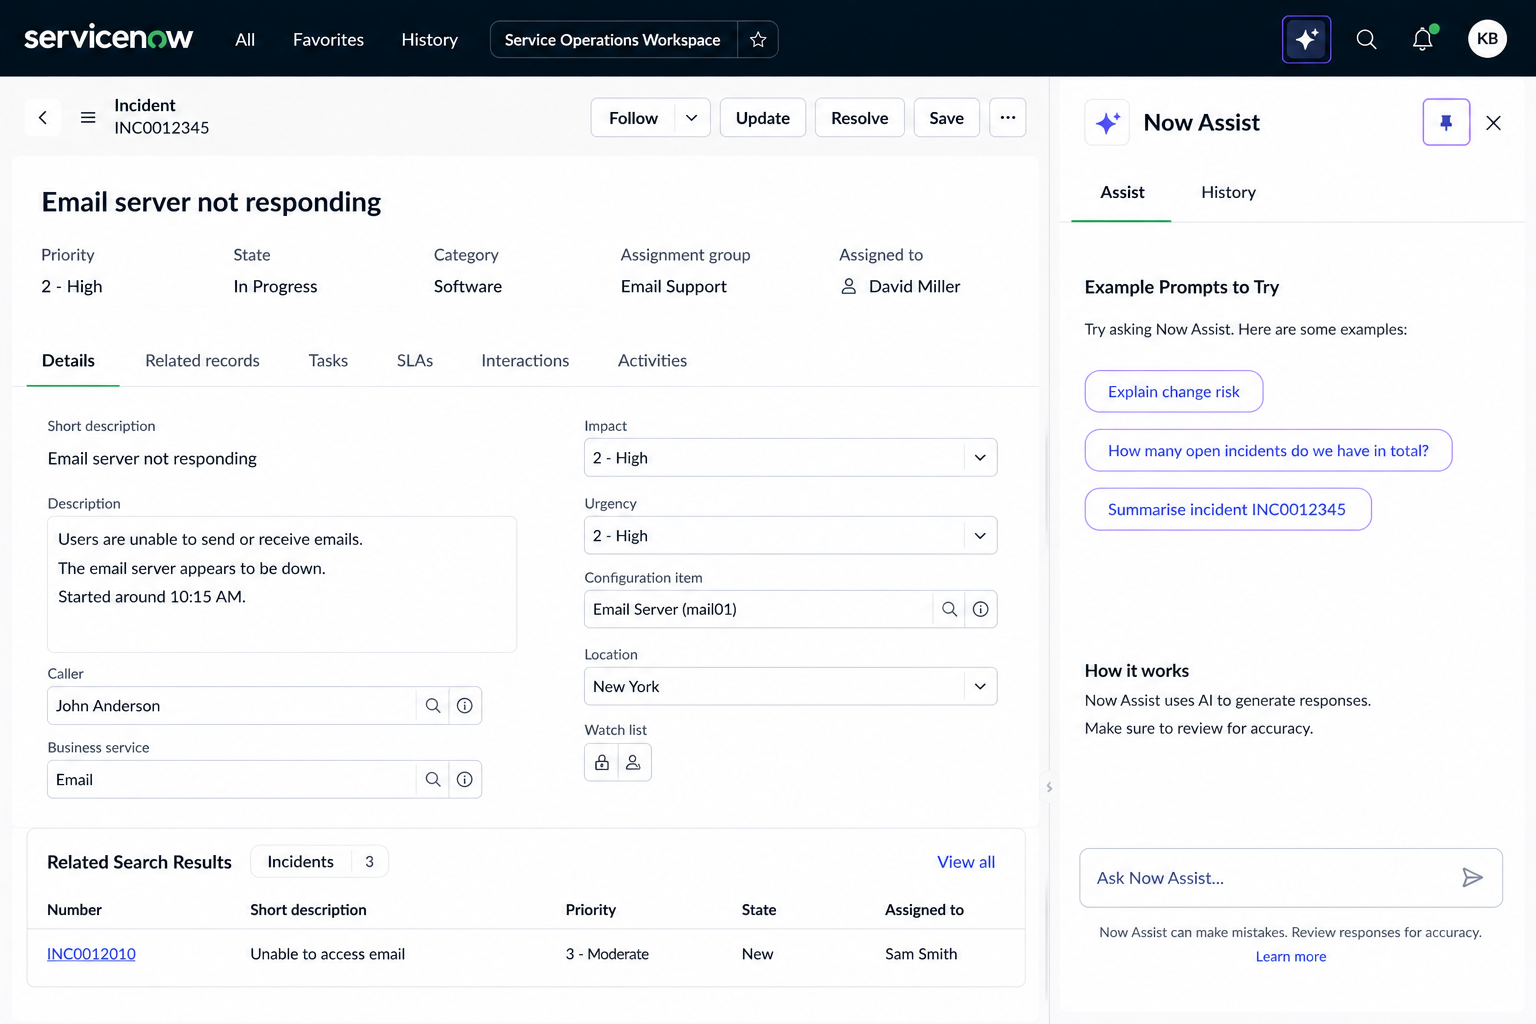The image size is (1536, 1024).
Task: Search Business service lookup icon
Action: [433, 780]
